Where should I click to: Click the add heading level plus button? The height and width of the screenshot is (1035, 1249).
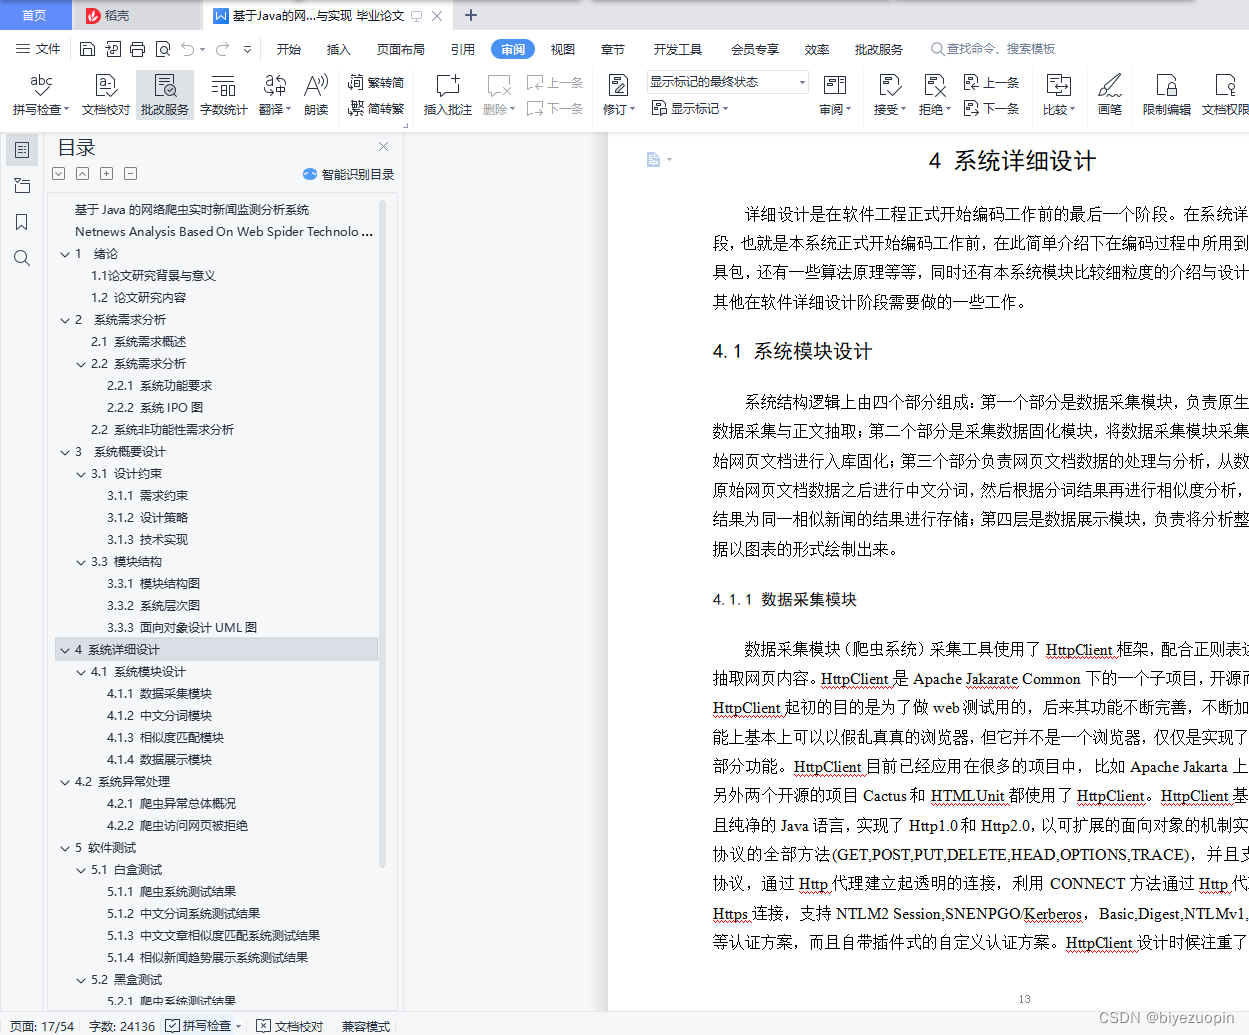click(x=107, y=174)
